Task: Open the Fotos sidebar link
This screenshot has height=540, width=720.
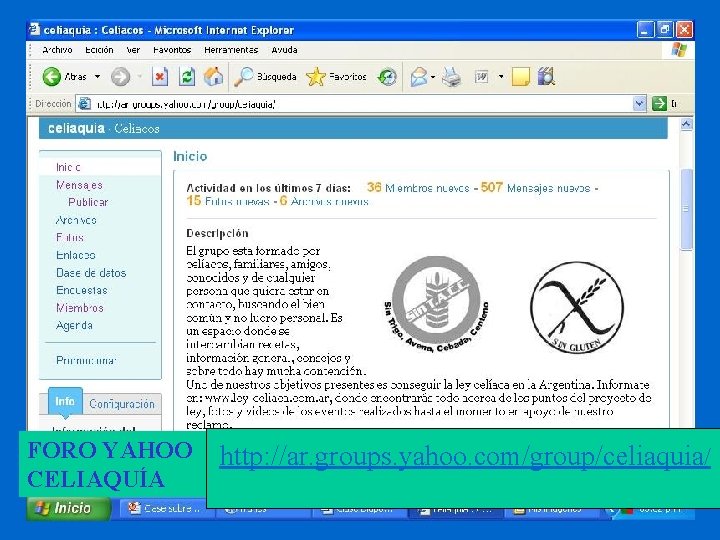Action: 70,237
